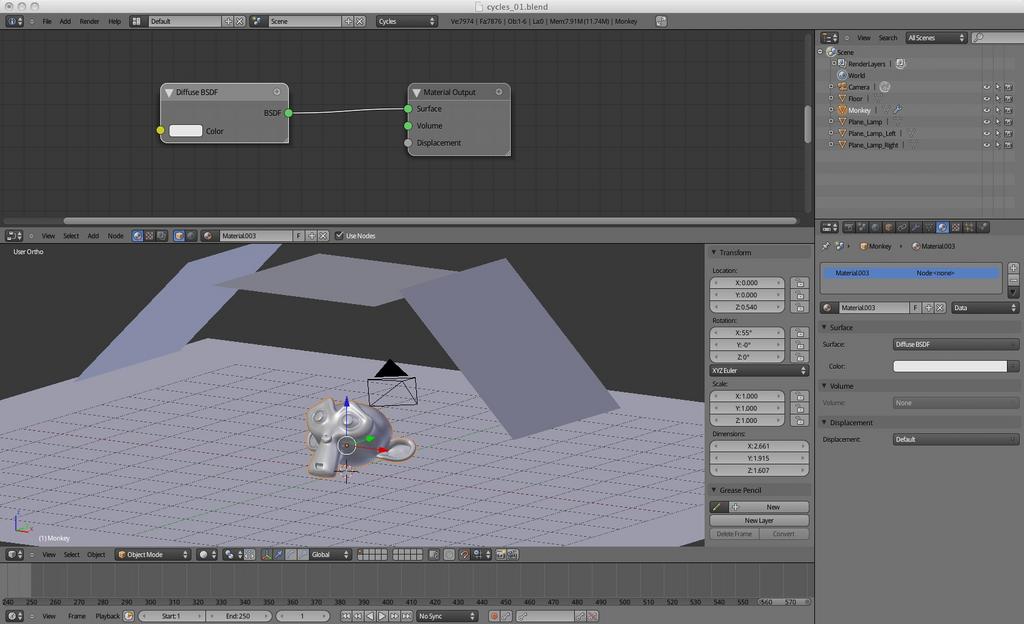Add a material slot with plus button
1024x624 pixels.
(x=1014, y=268)
